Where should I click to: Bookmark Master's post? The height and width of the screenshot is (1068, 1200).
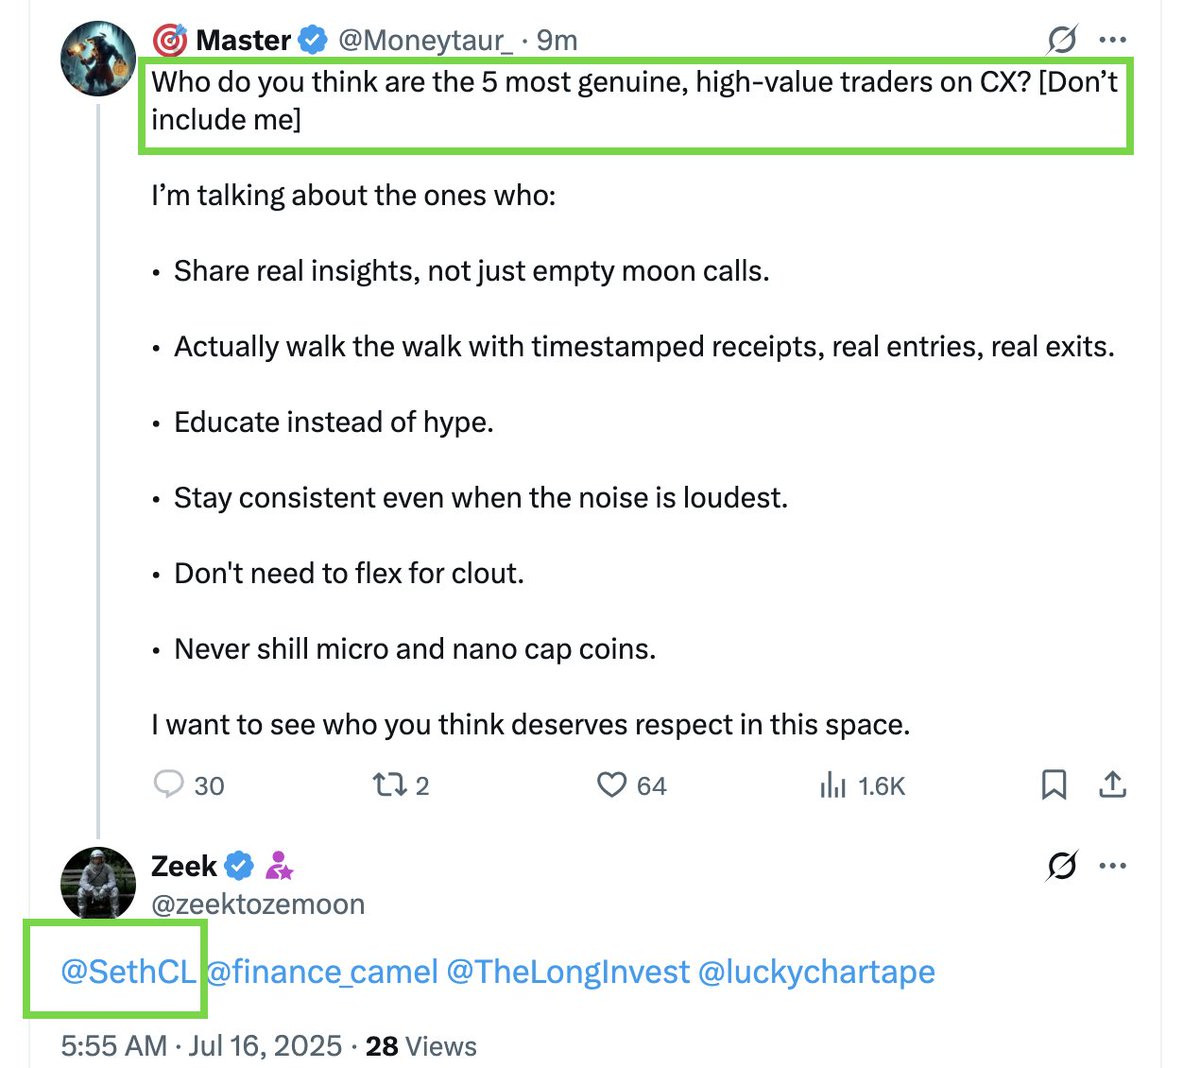pyautogui.click(x=1053, y=785)
